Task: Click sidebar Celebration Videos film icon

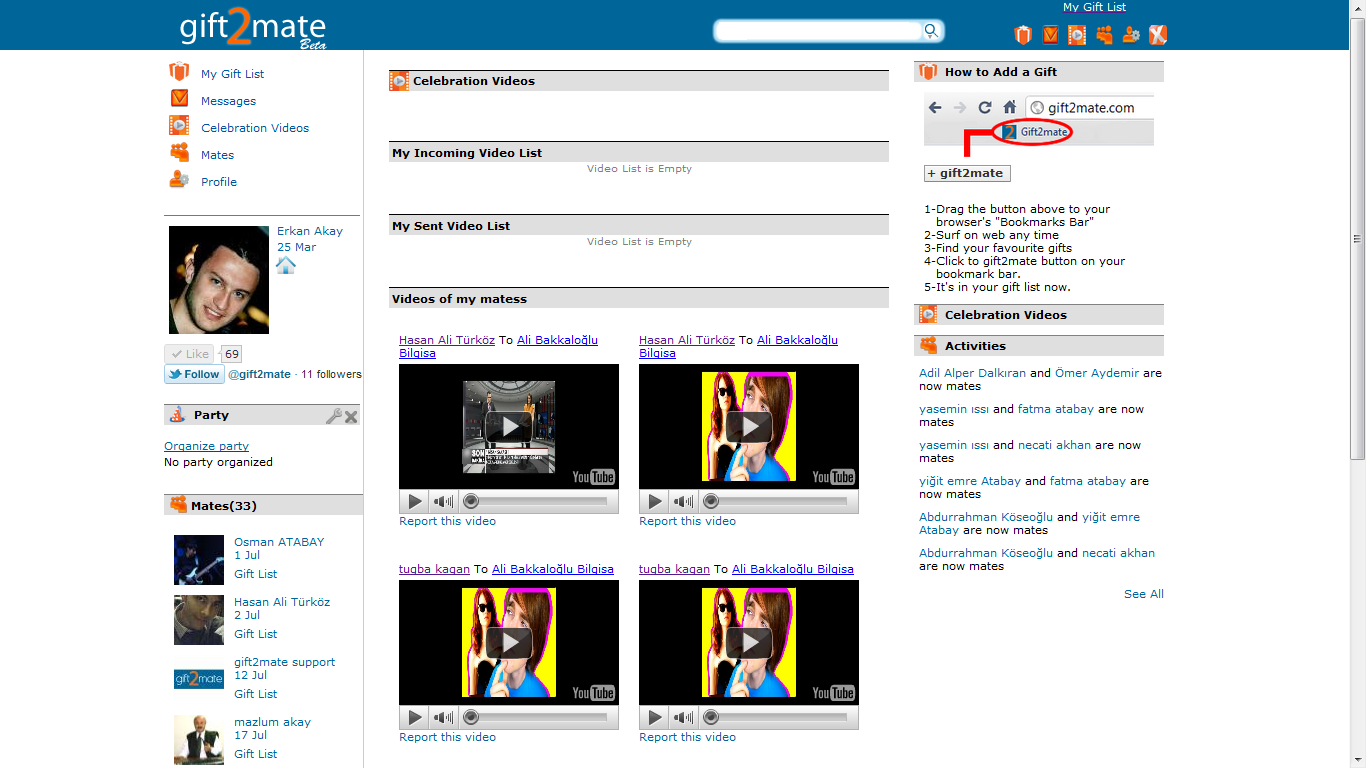Action: pyautogui.click(x=179, y=126)
